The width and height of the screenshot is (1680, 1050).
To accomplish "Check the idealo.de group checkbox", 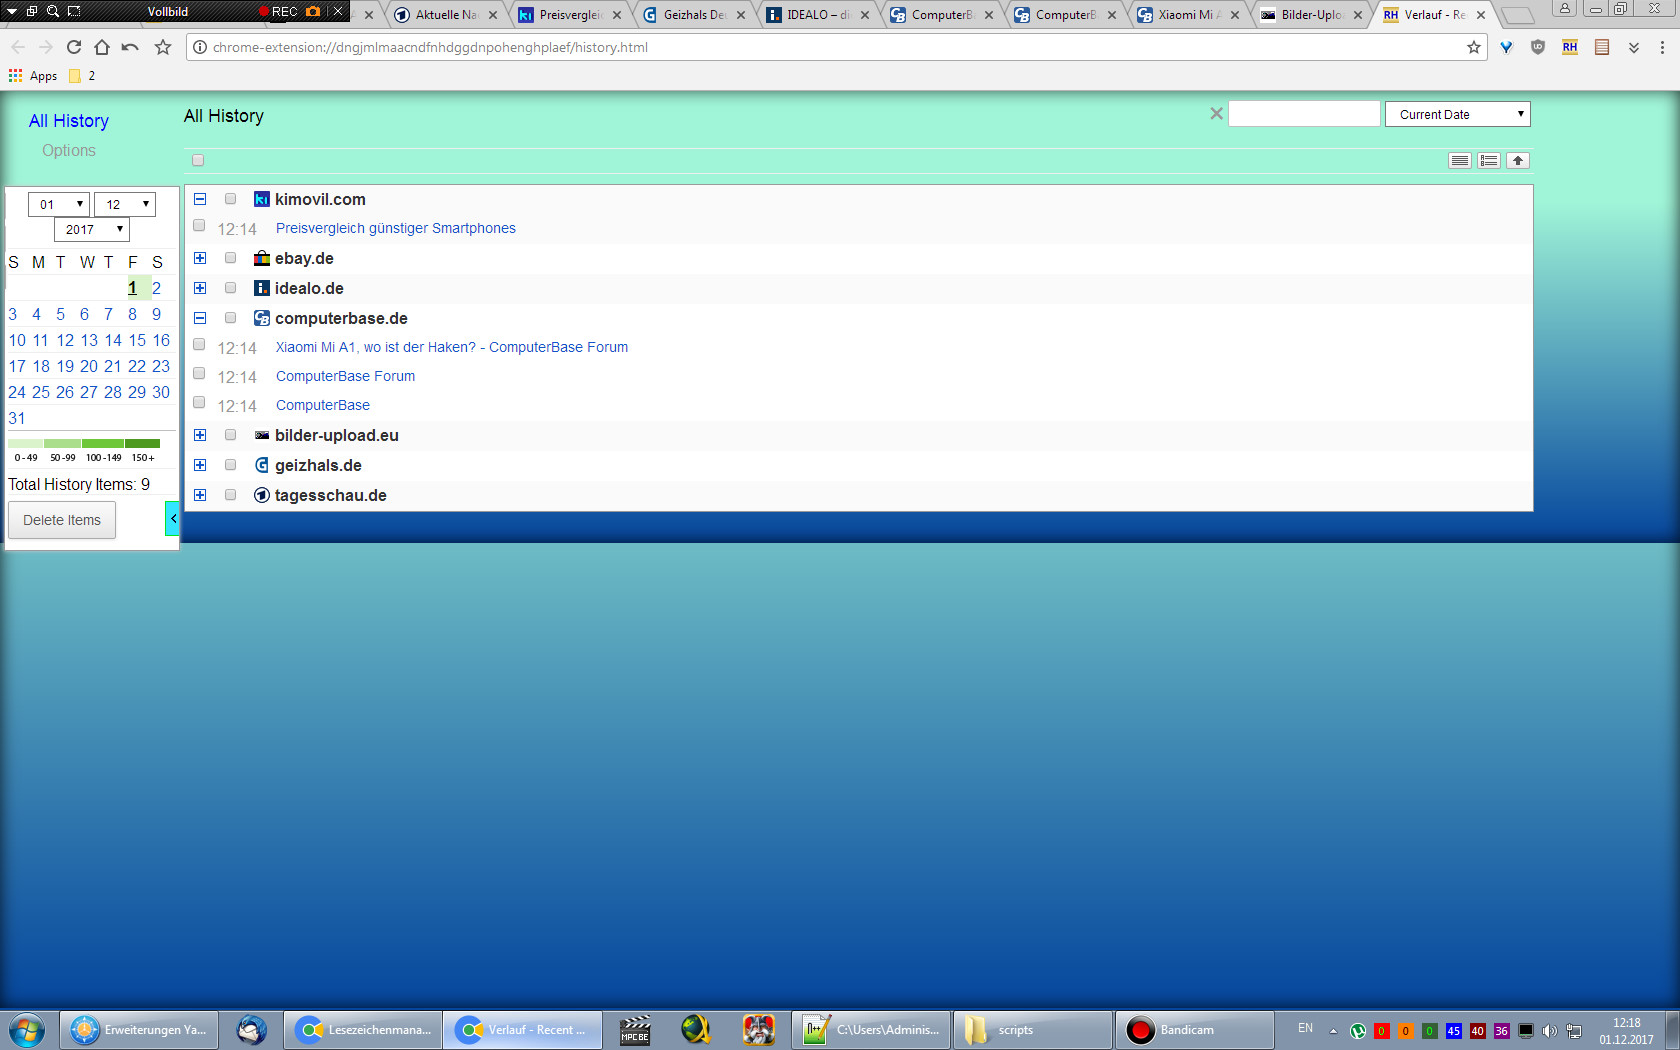I will [x=230, y=288].
